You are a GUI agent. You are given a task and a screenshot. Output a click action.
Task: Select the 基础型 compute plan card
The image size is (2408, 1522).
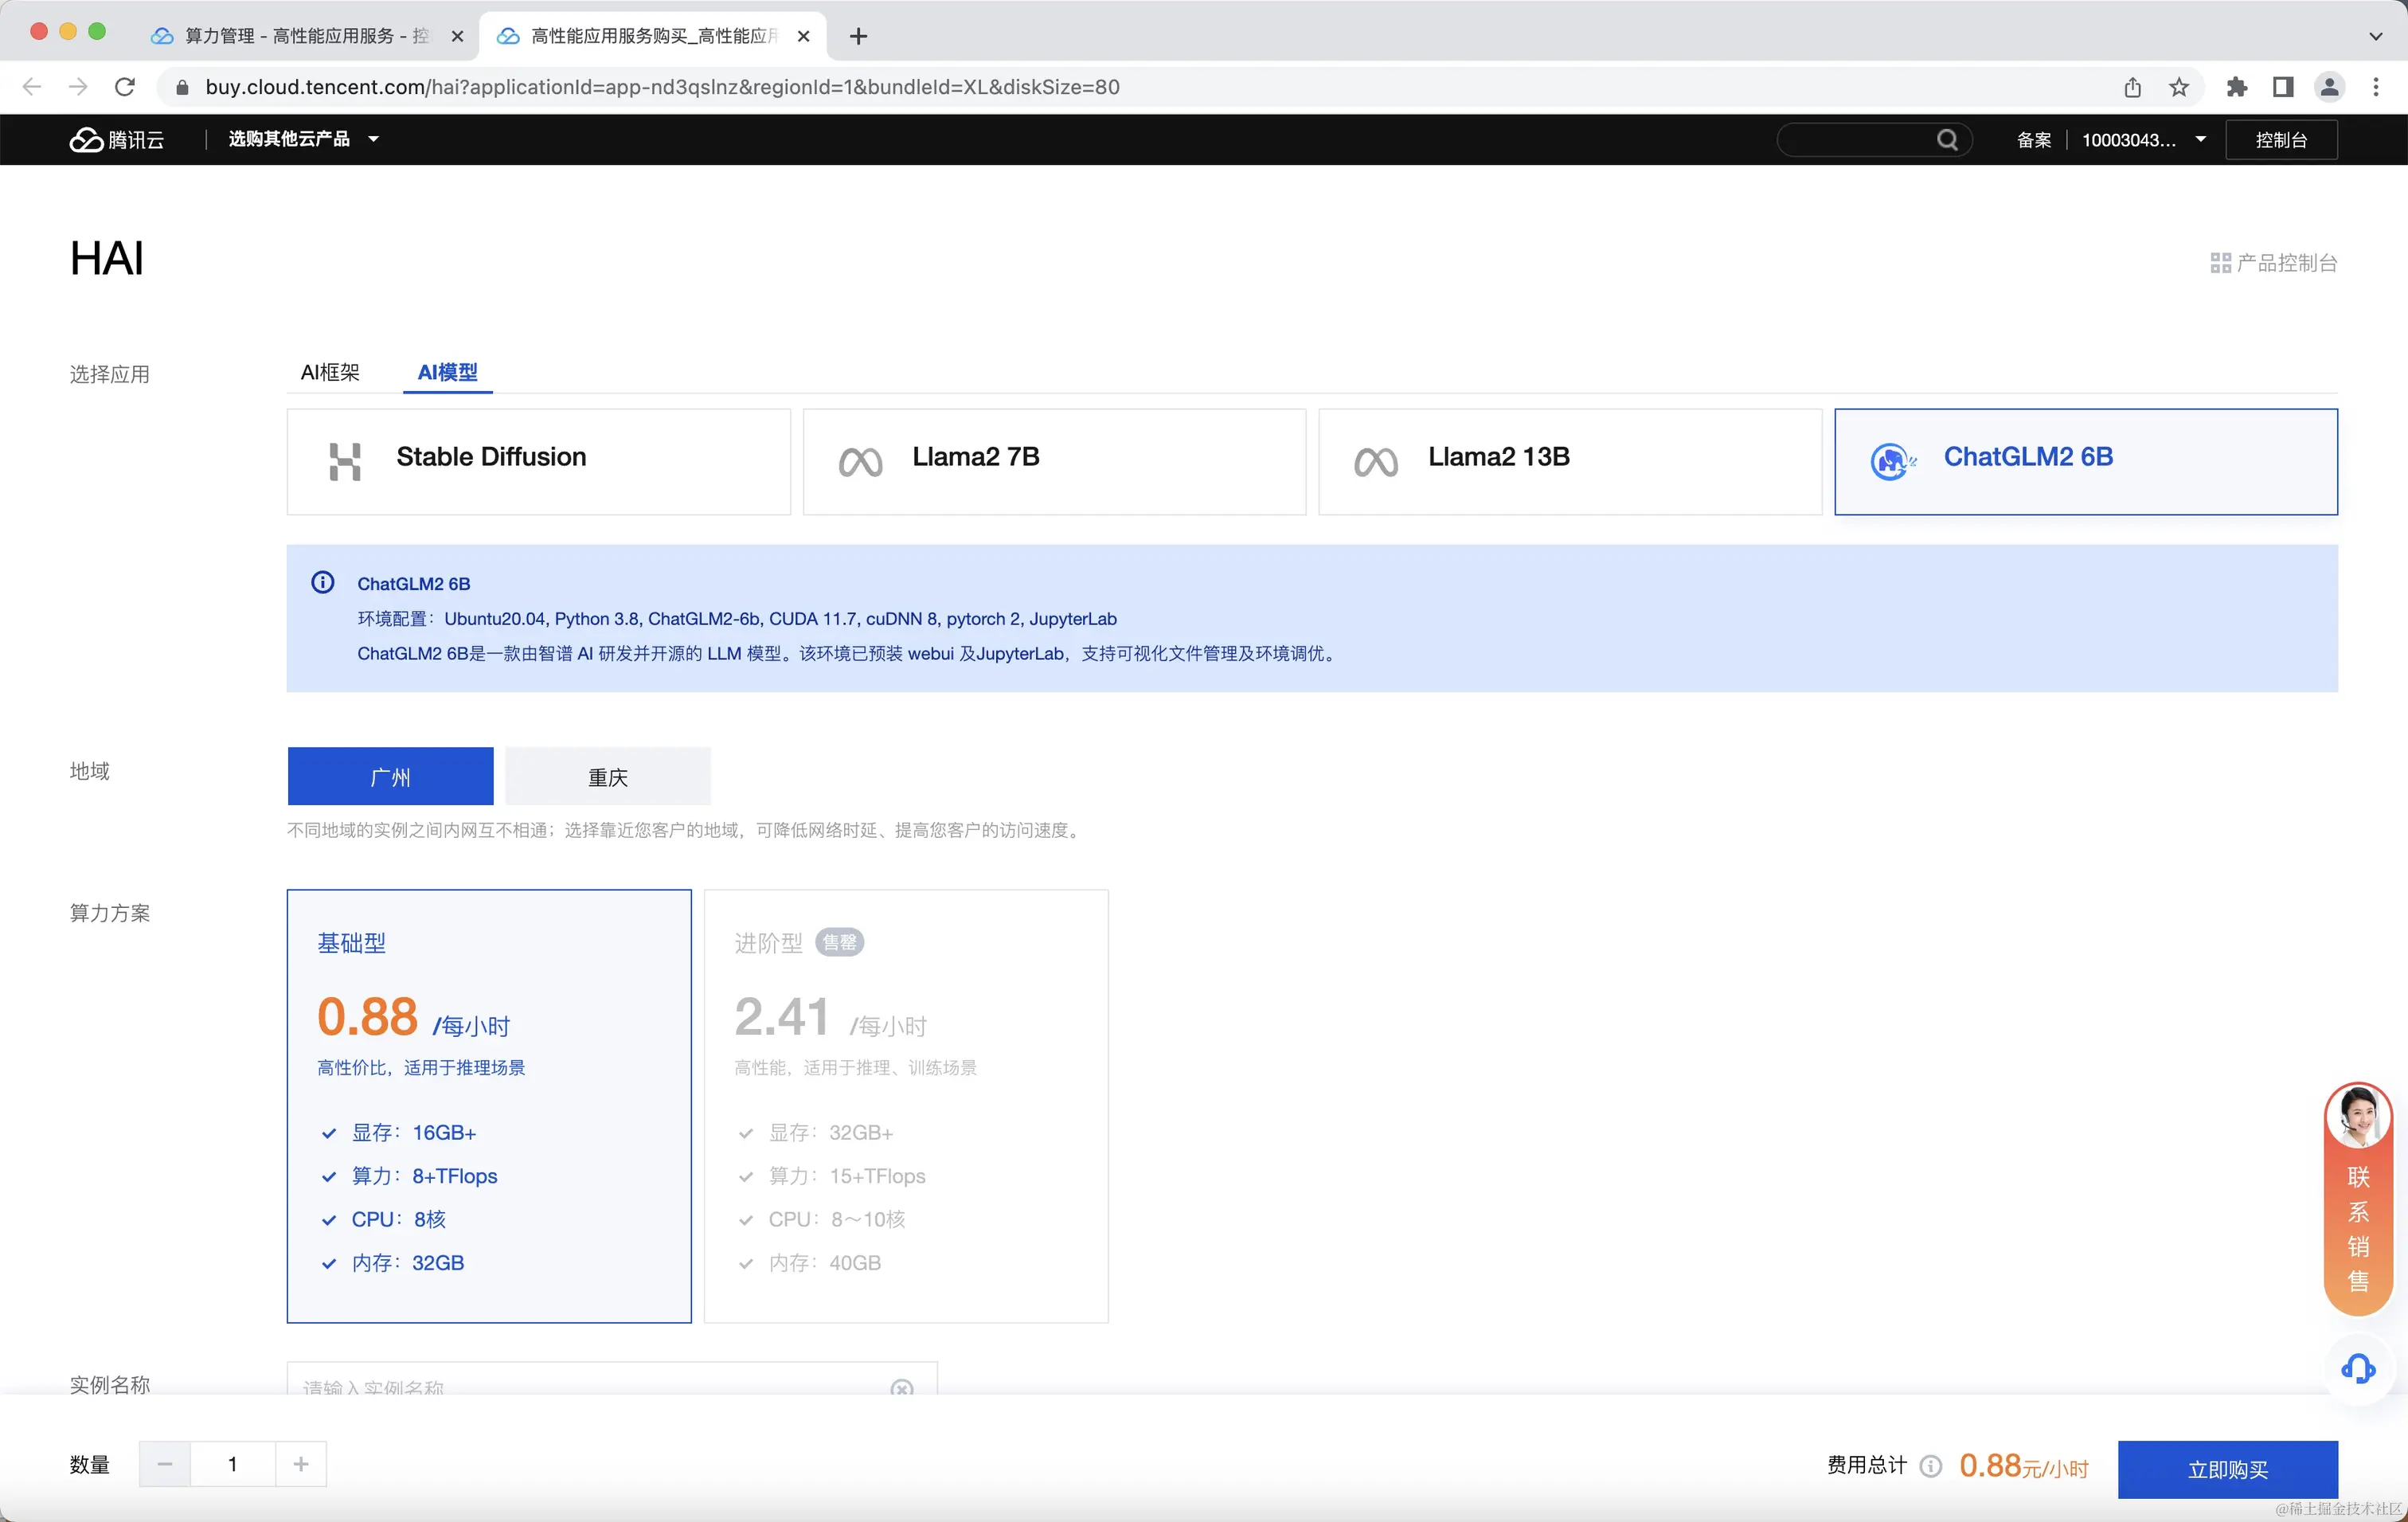489,1105
